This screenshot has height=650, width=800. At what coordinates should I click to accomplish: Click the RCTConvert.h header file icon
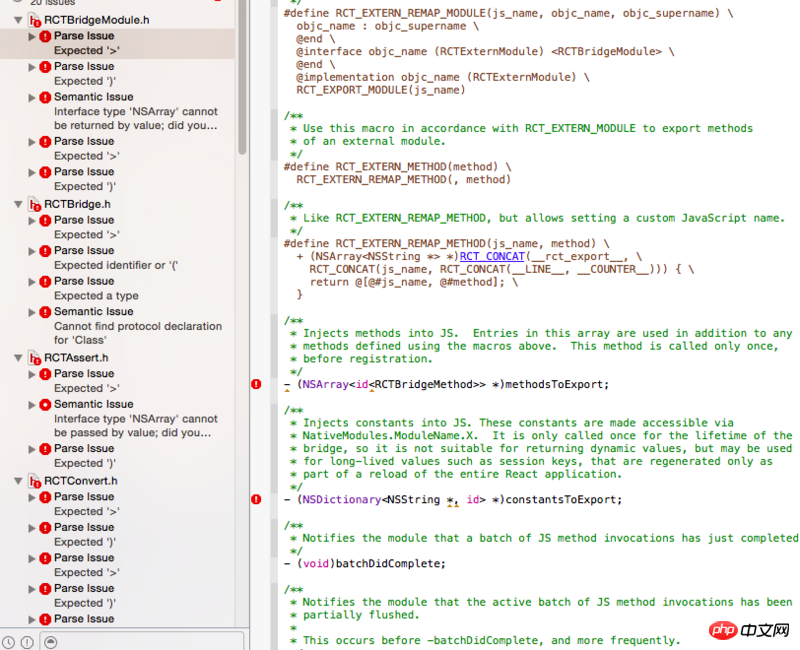(34, 481)
